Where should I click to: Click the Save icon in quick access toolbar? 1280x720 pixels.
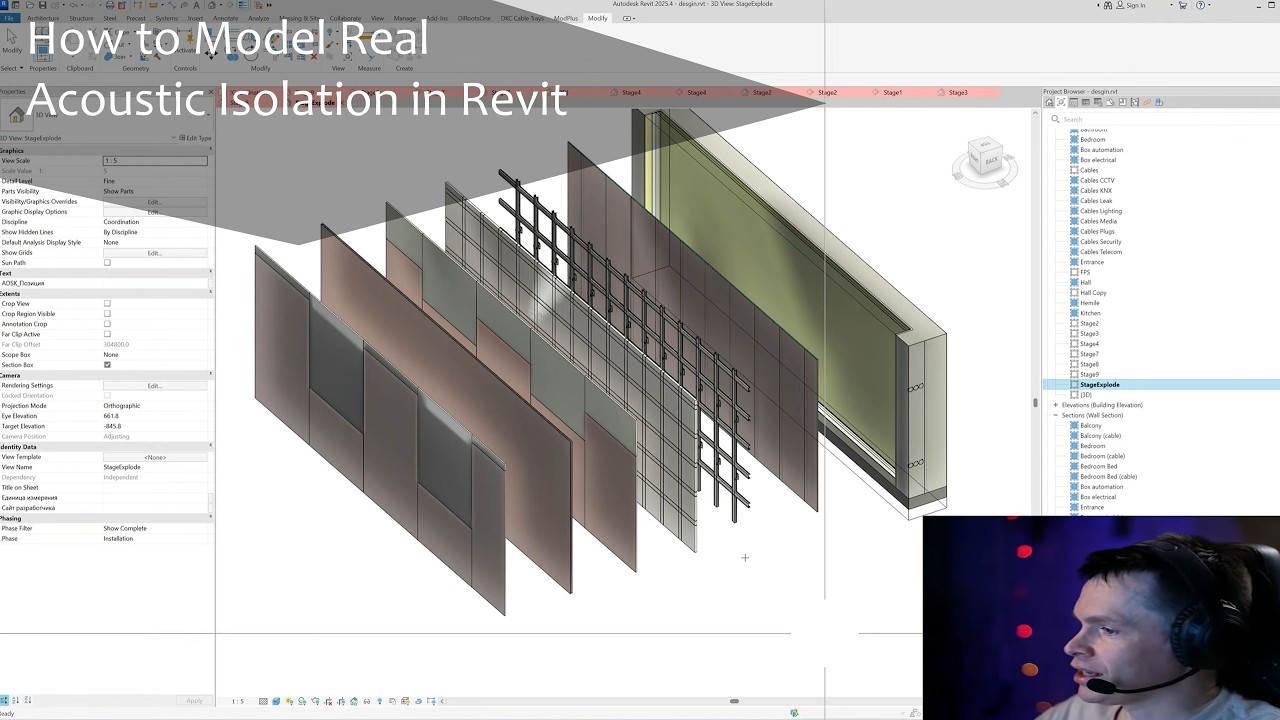[42, 5]
